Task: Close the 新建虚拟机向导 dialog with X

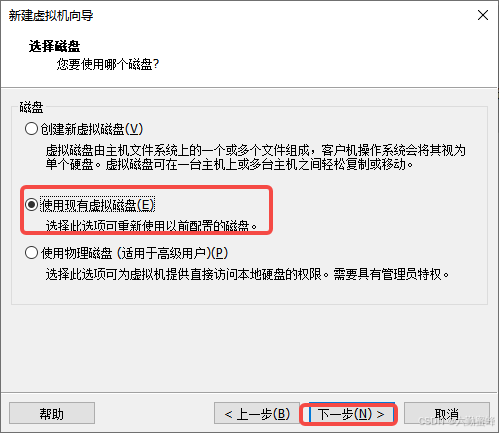Action: 483,15
